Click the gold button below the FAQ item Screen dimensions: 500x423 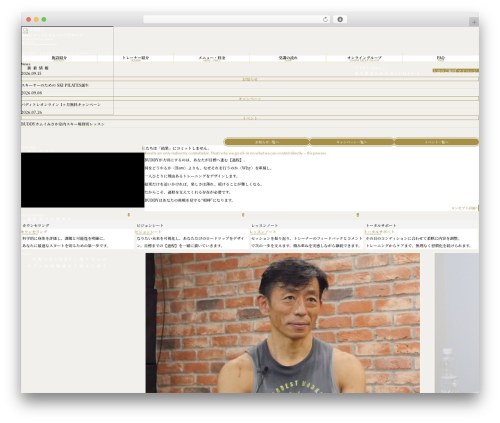click(x=455, y=71)
